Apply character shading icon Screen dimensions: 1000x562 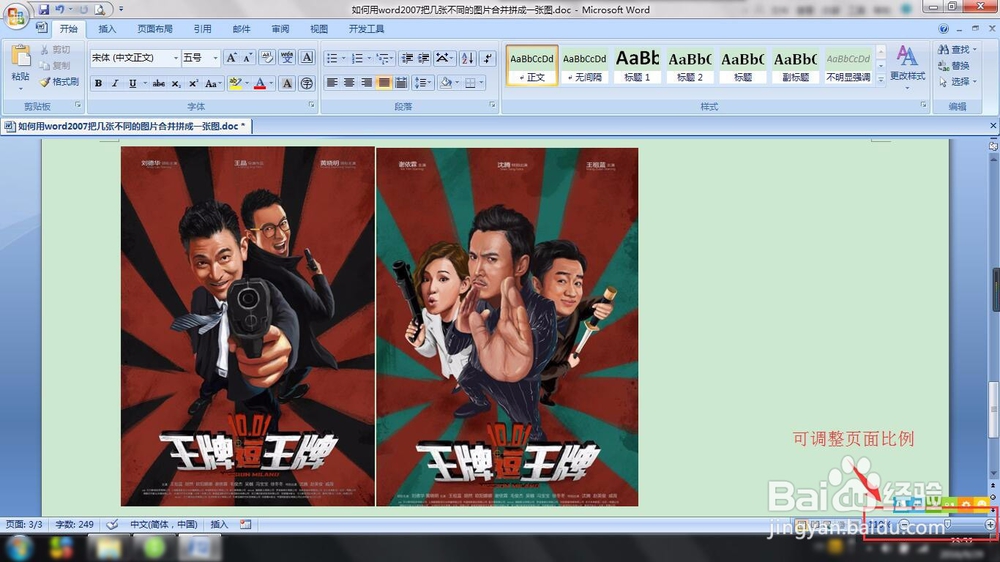[x=287, y=84]
